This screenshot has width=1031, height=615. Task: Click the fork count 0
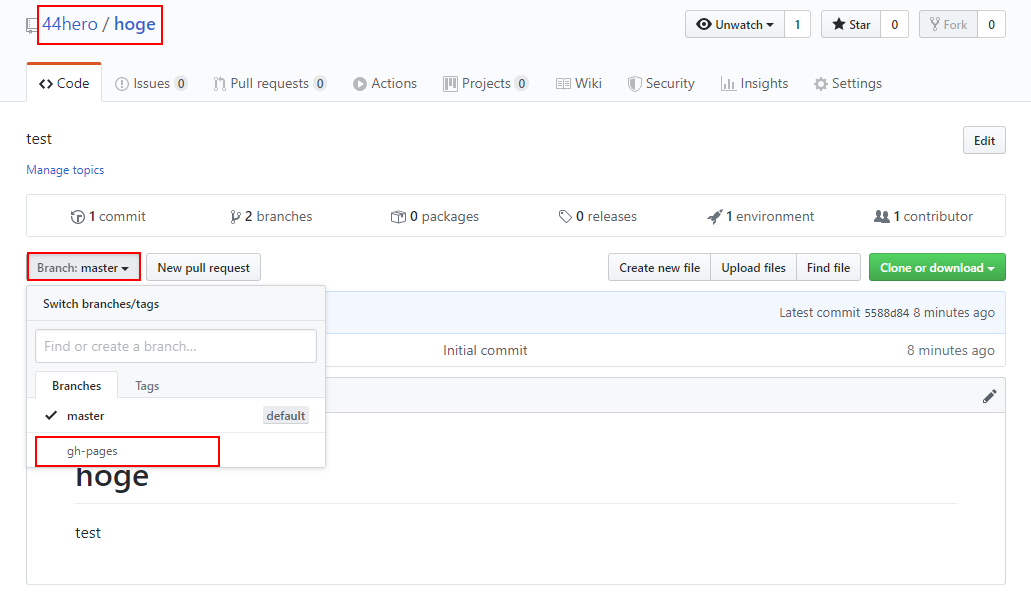[992, 24]
